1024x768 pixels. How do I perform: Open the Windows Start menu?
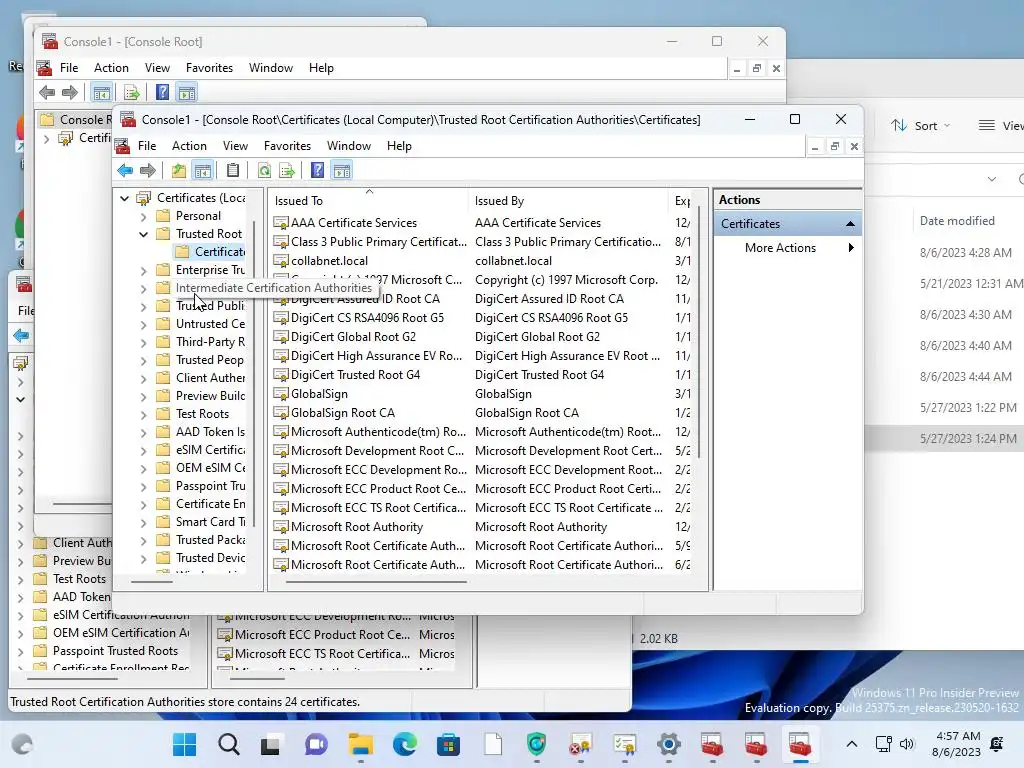tap(184, 744)
